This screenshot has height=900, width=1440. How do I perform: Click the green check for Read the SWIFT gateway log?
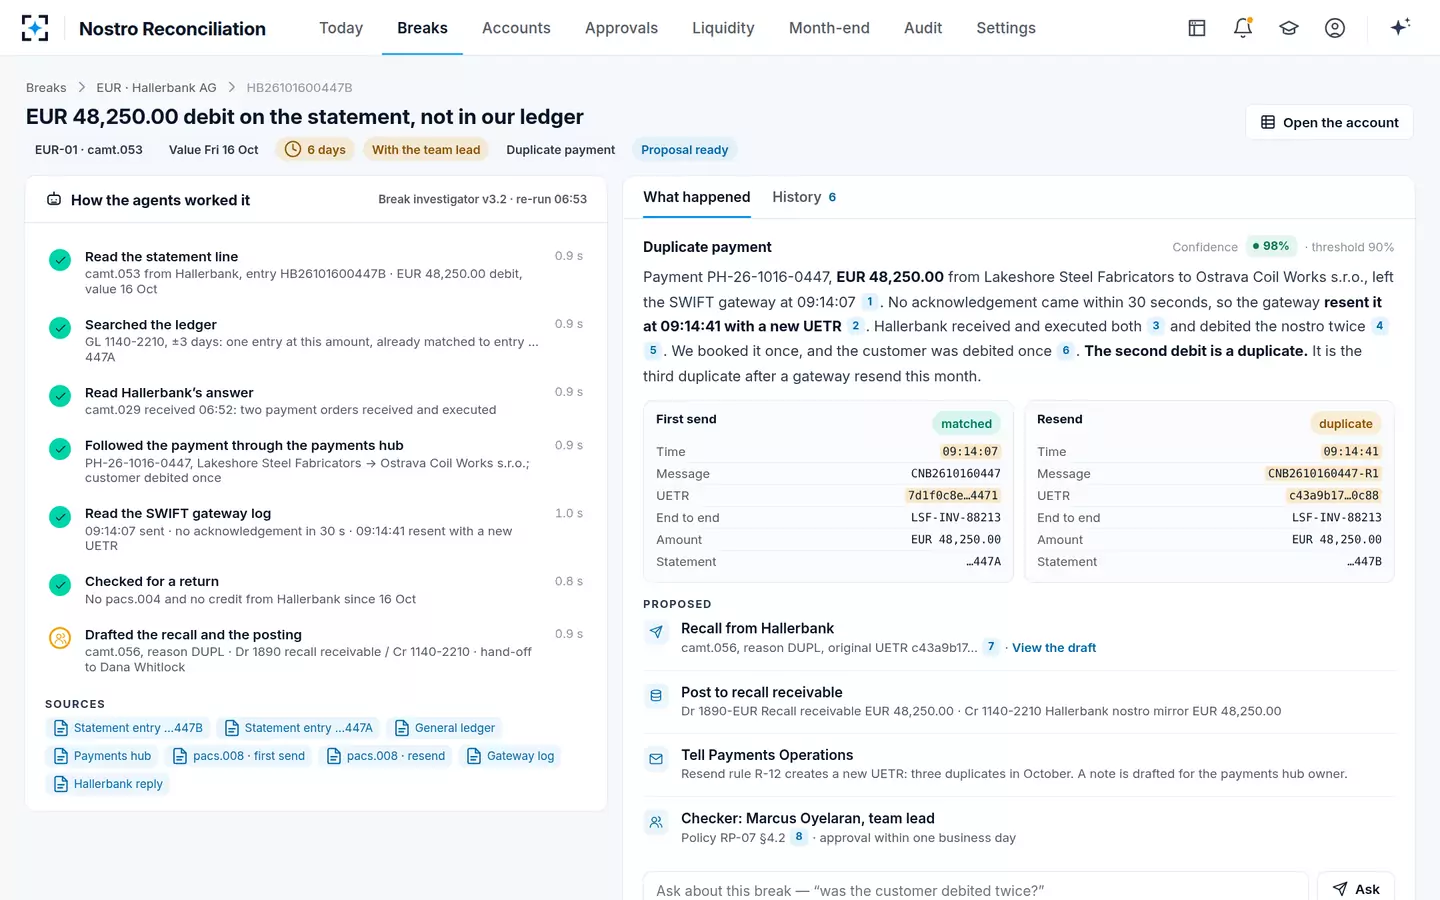point(60,517)
